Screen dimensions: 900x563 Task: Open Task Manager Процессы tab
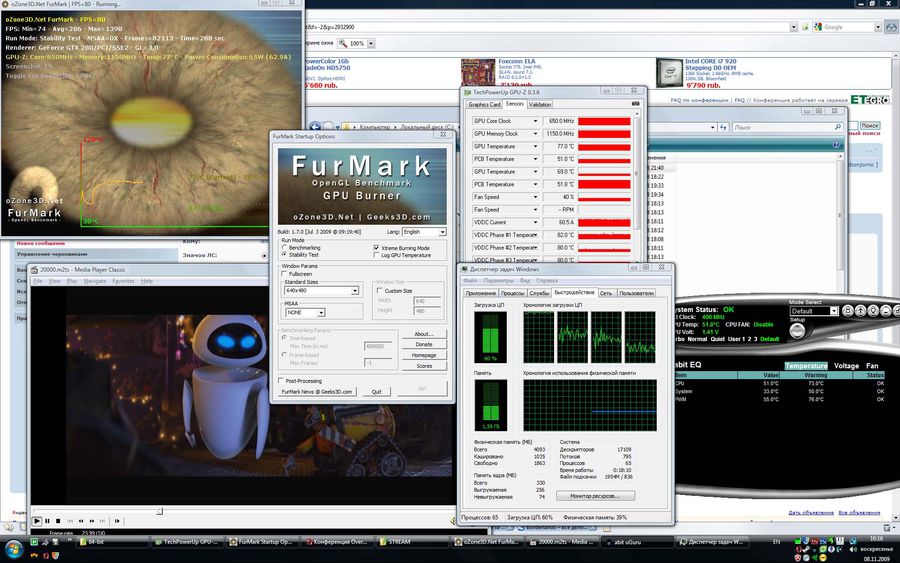pos(513,293)
